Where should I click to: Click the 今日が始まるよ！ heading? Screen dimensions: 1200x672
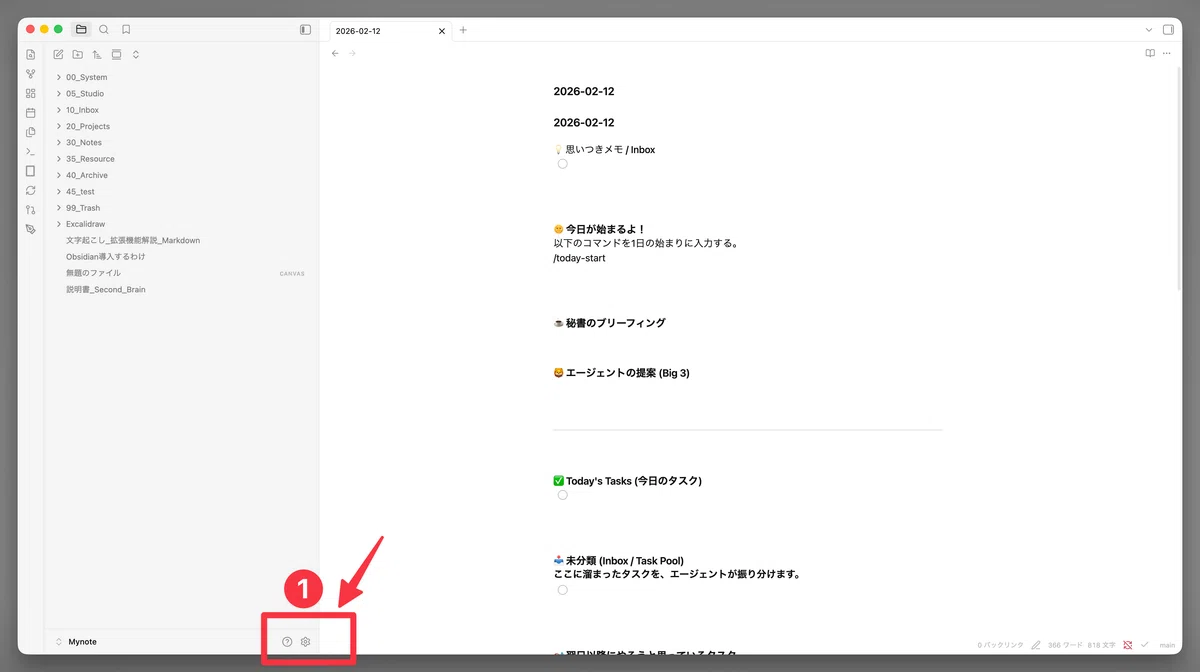pyautogui.click(x=599, y=229)
